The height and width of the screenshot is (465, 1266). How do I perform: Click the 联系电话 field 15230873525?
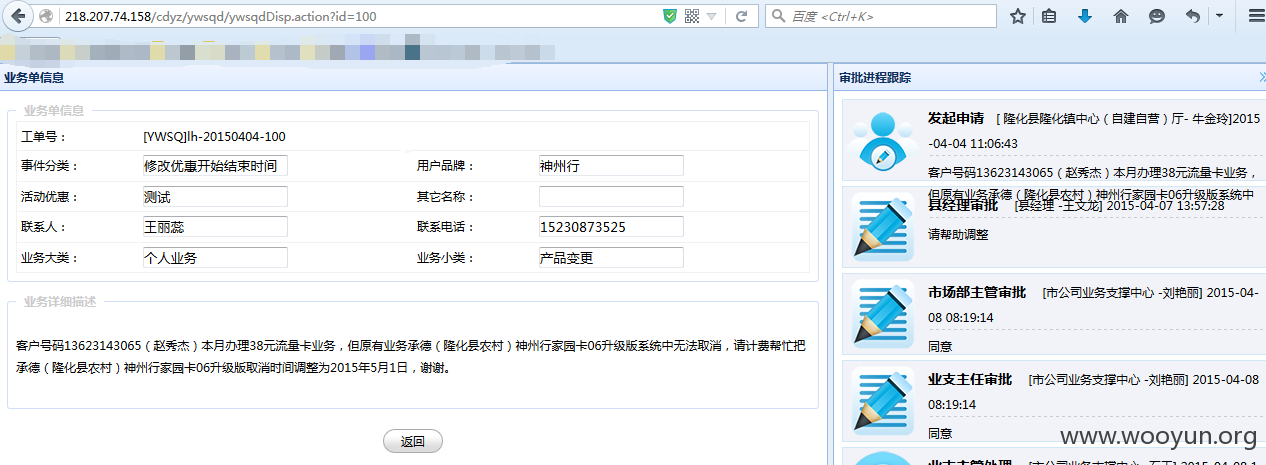(611, 227)
